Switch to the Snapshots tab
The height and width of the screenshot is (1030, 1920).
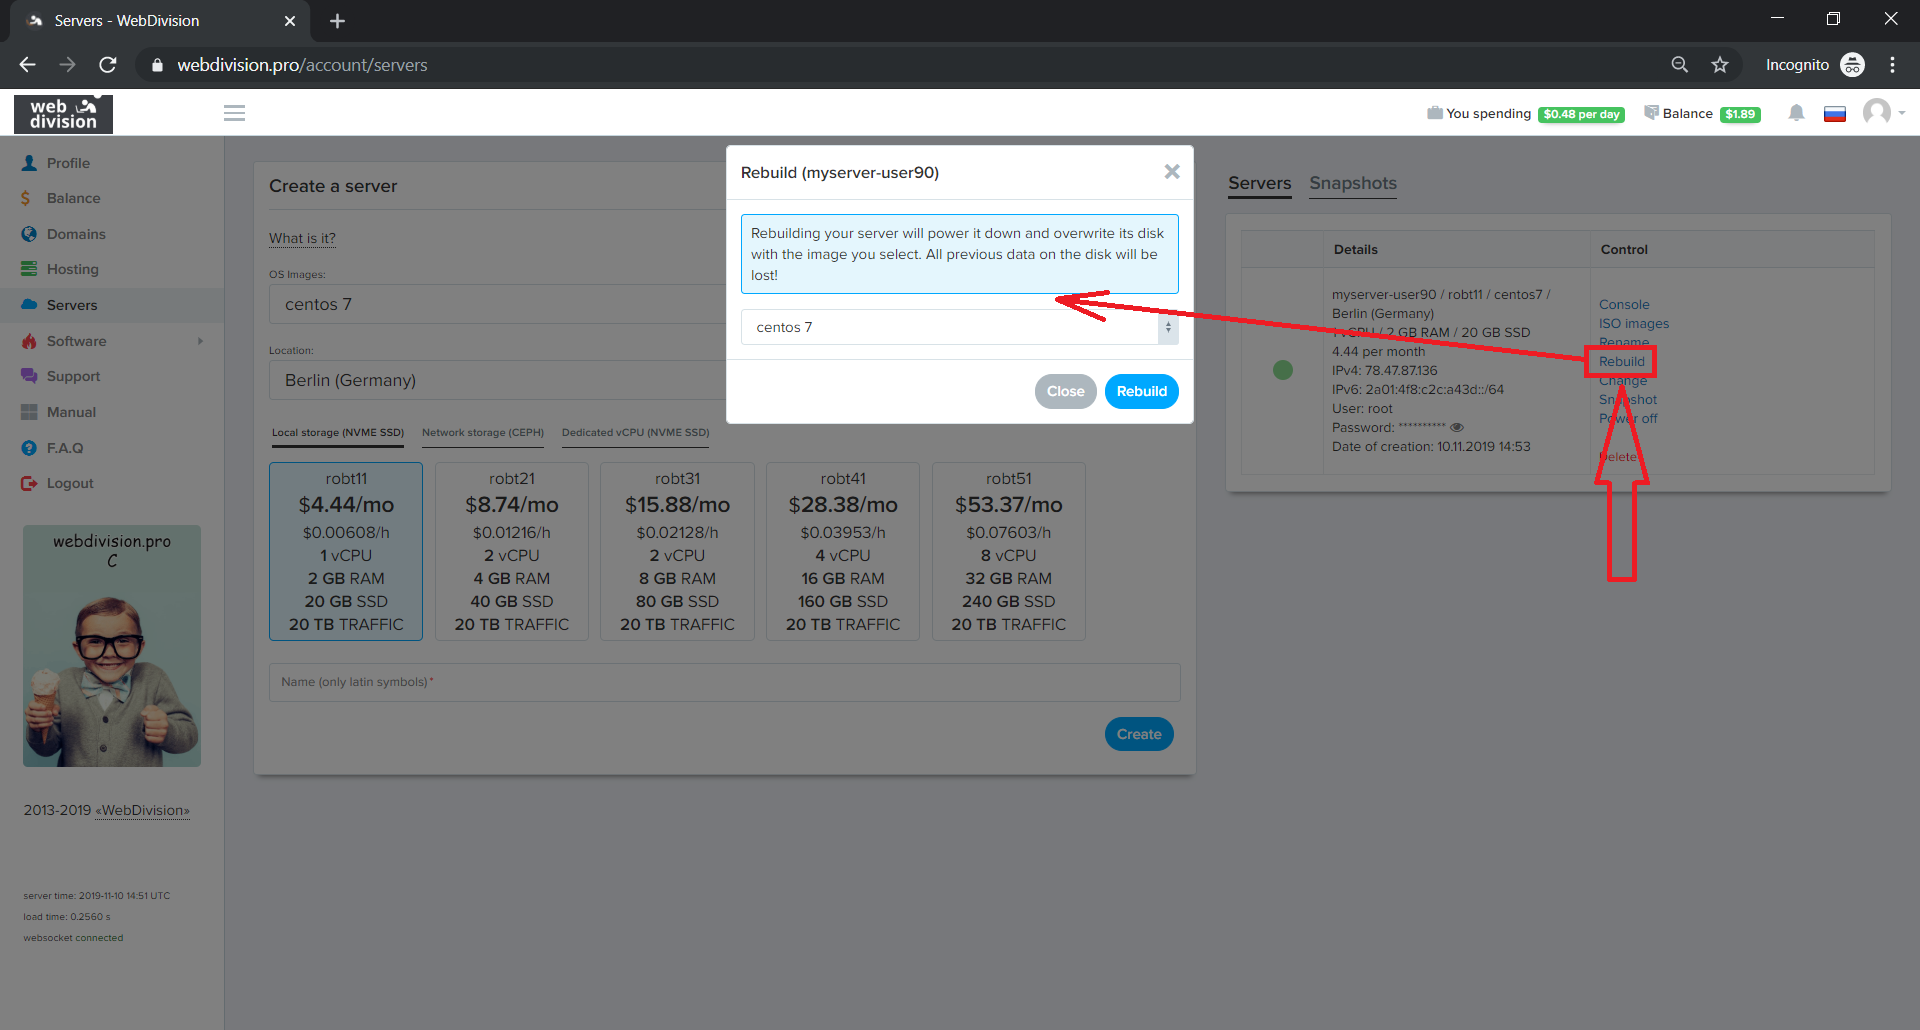pos(1352,183)
